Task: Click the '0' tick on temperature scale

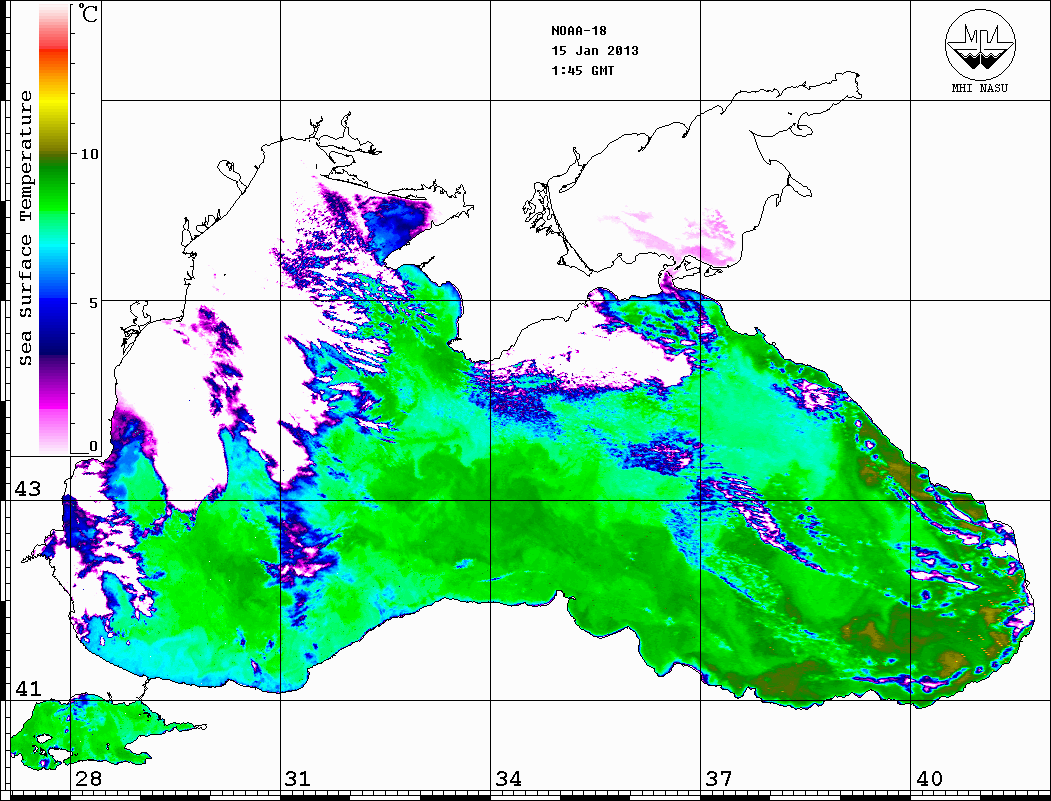Action: coord(93,446)
